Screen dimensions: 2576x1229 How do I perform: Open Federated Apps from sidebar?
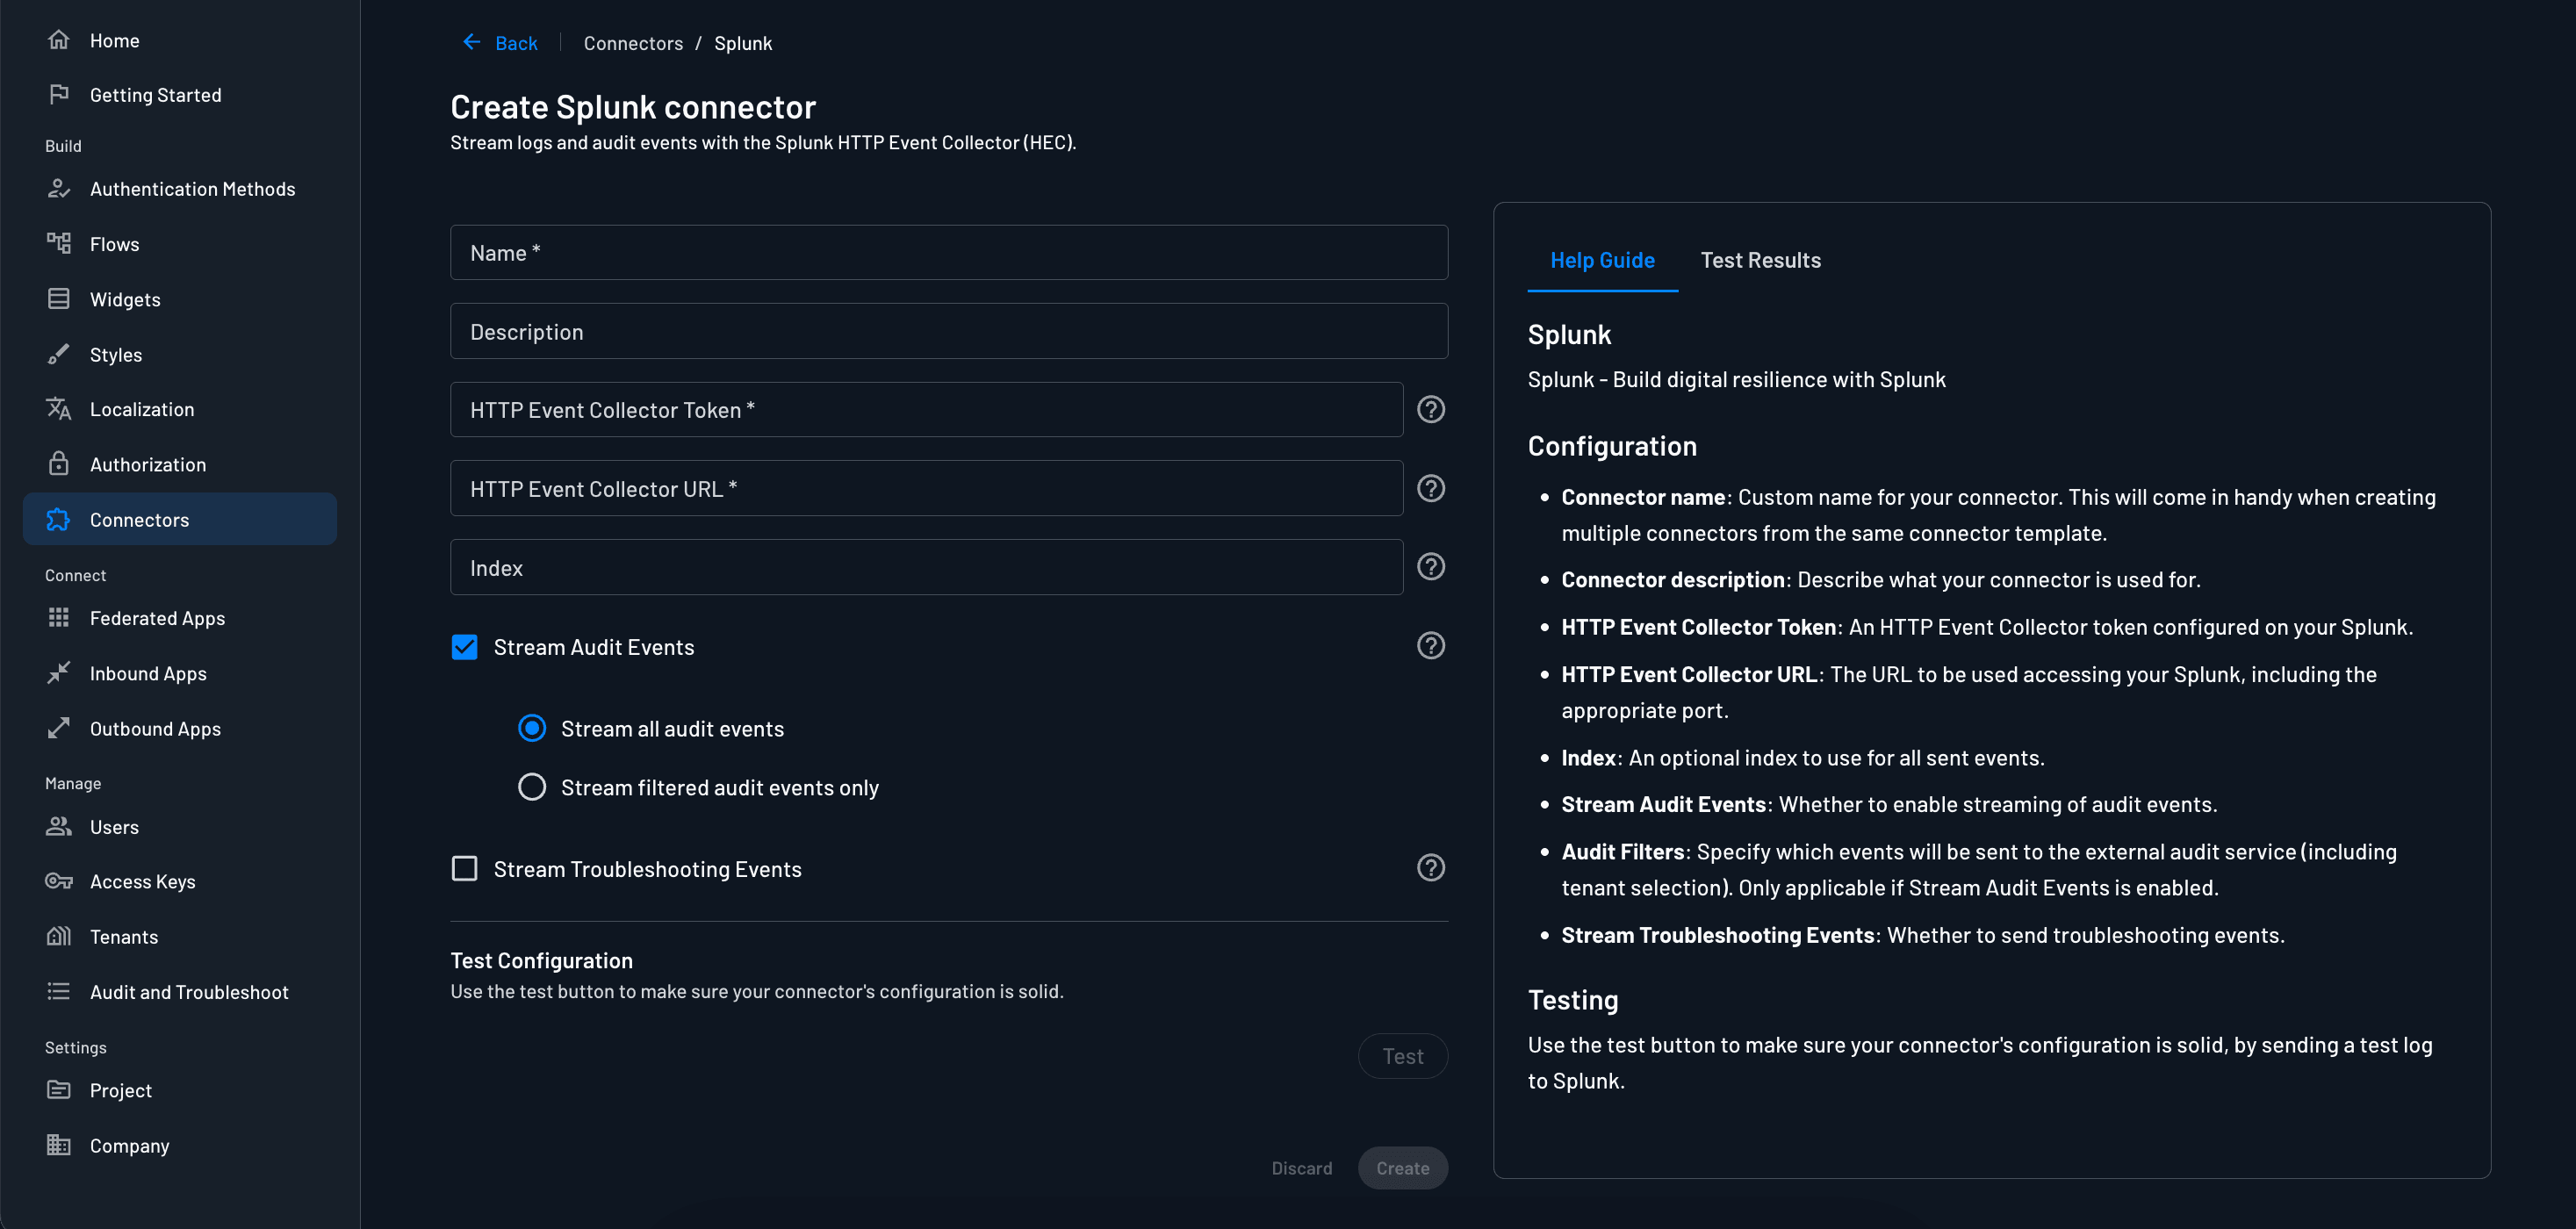click(x=157, y=618)
